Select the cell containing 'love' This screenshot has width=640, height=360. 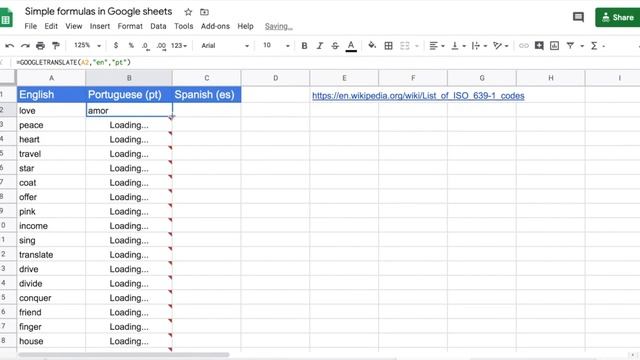pyautogui.click(x=51, y=110)
